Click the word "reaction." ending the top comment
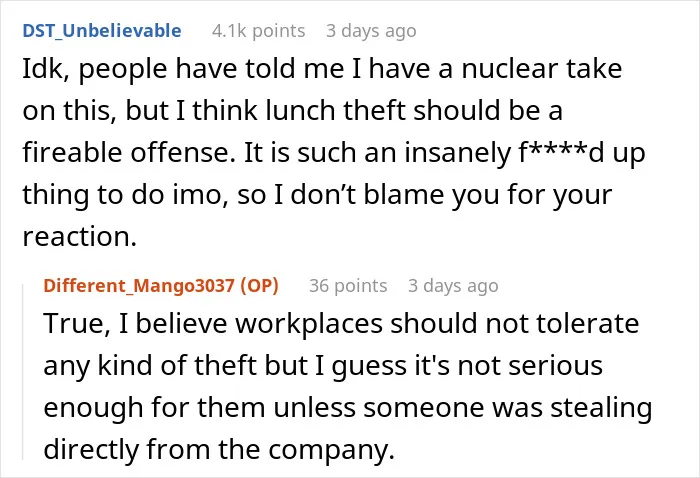 click(79, 237)
